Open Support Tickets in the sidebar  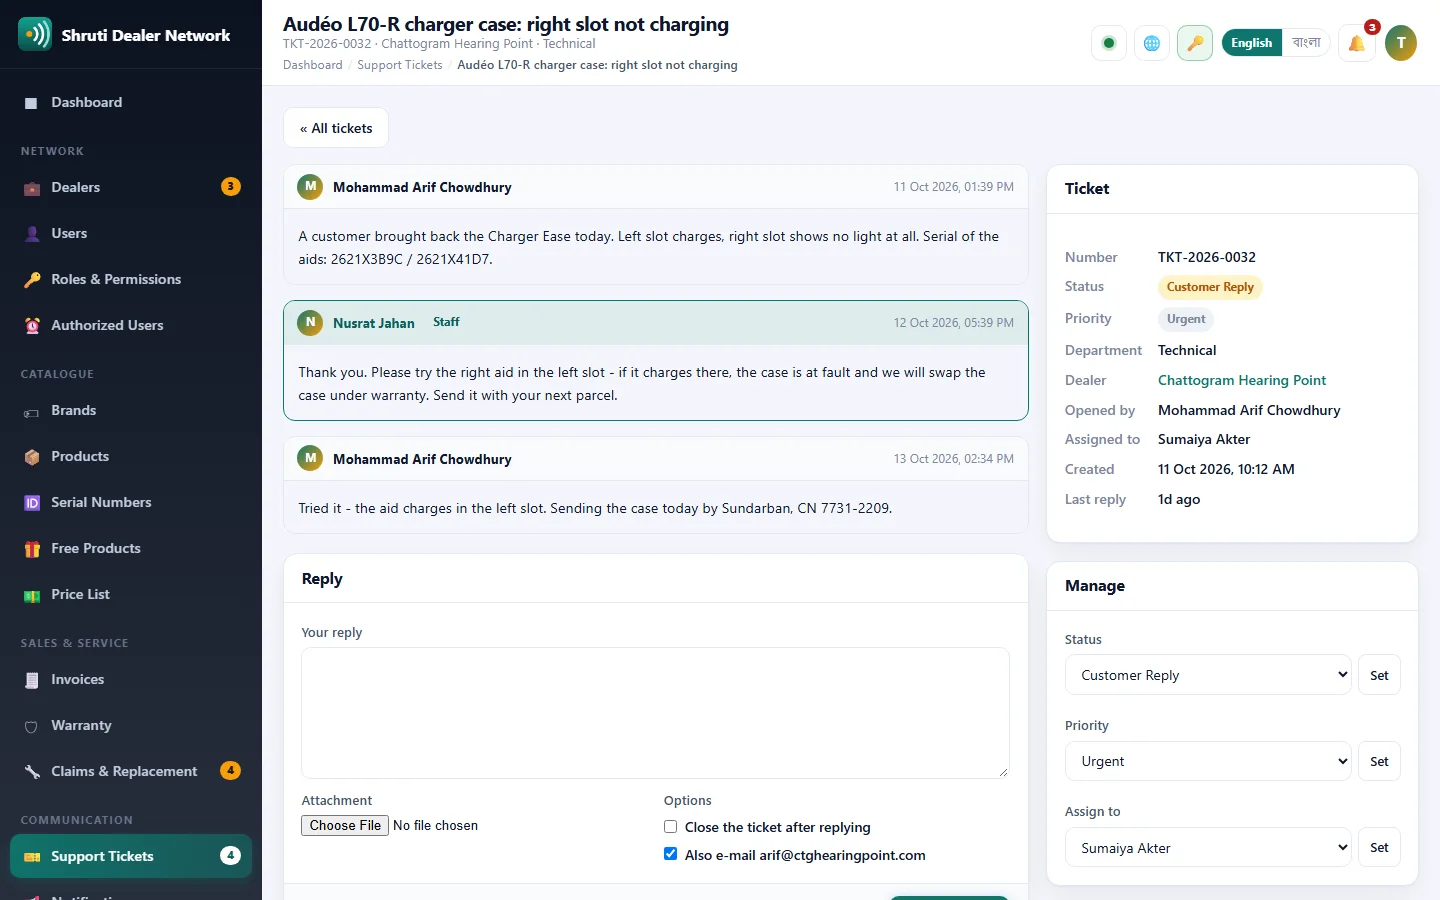(x=131, y=856)
